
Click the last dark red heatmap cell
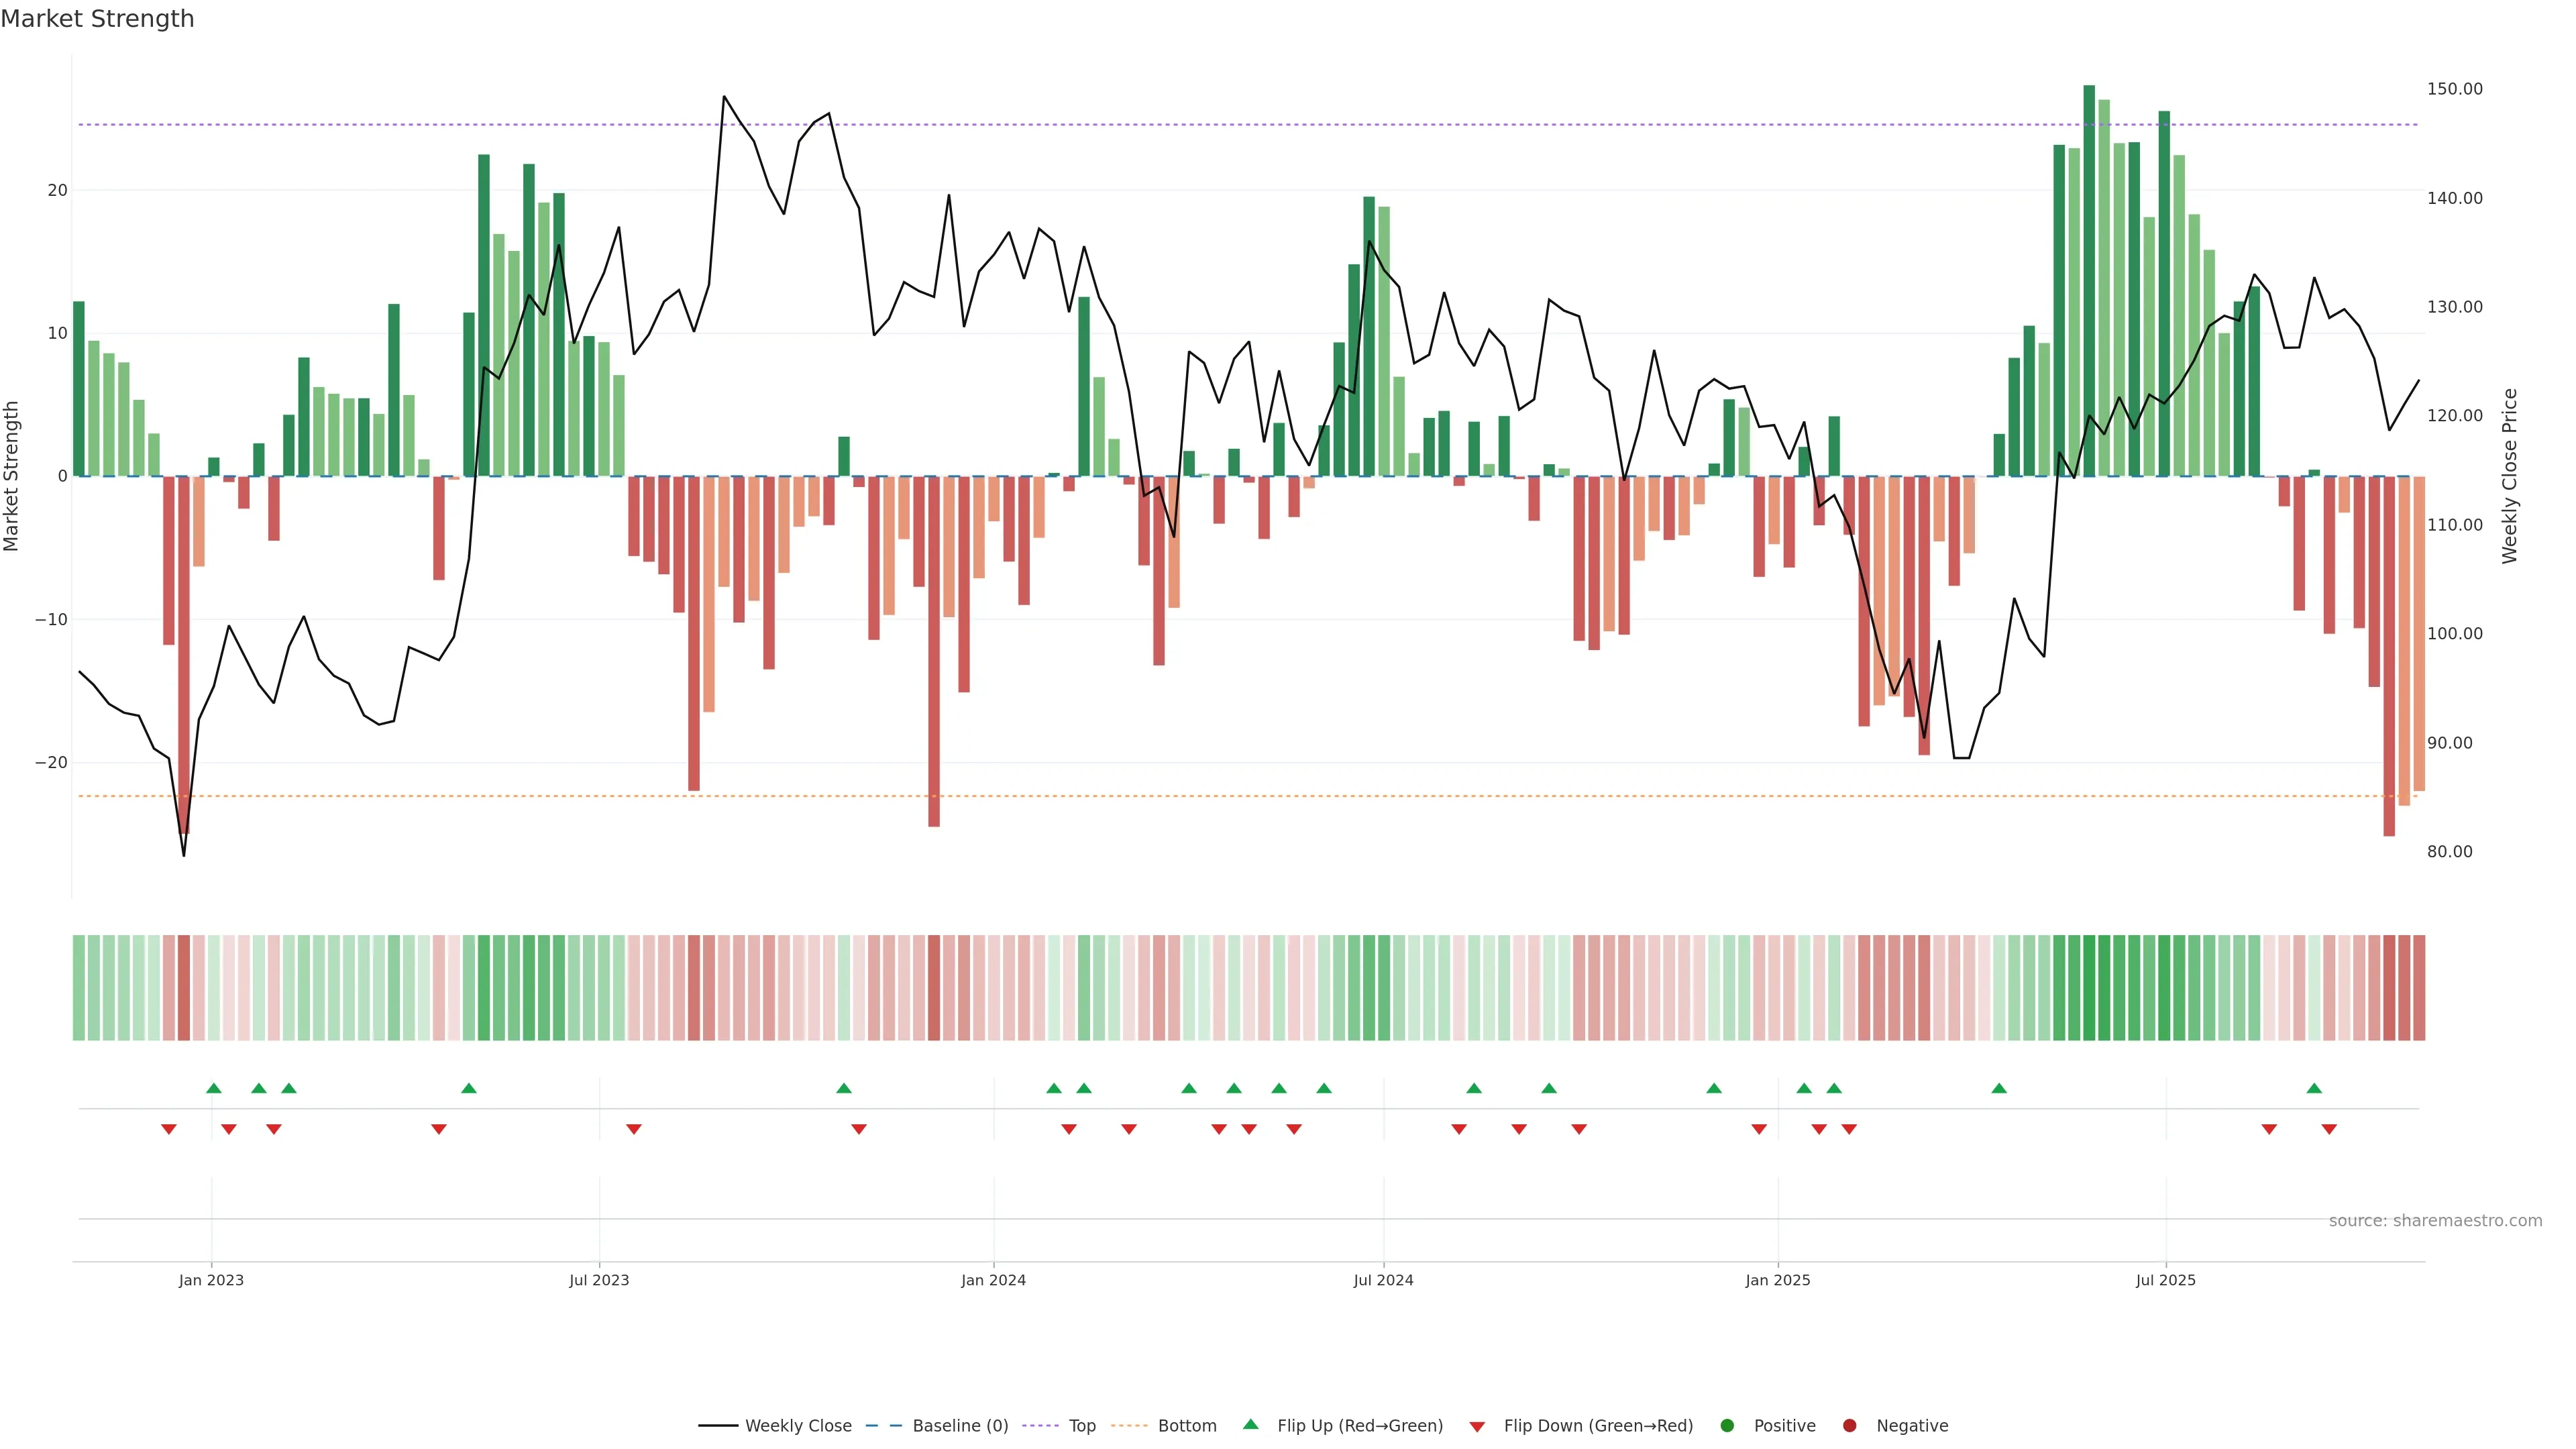coord(2419,988)
